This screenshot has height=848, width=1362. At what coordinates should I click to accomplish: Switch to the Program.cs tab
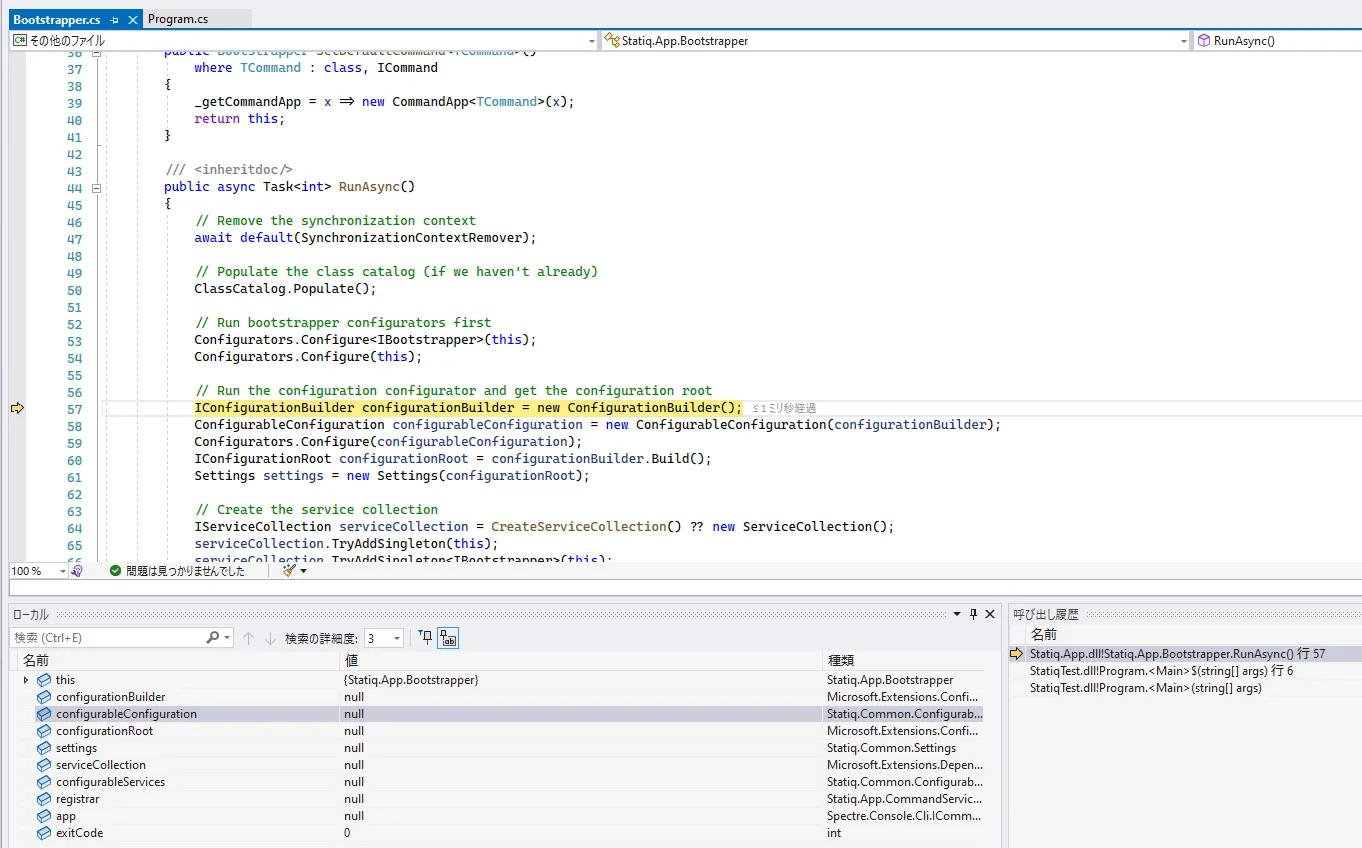pos(178,19)
